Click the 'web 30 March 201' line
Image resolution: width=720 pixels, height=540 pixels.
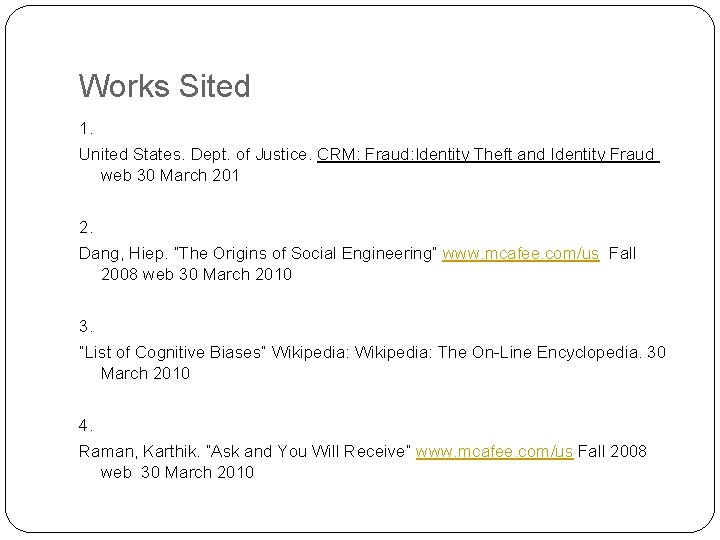pyautogui.click(x=170, y=176)
